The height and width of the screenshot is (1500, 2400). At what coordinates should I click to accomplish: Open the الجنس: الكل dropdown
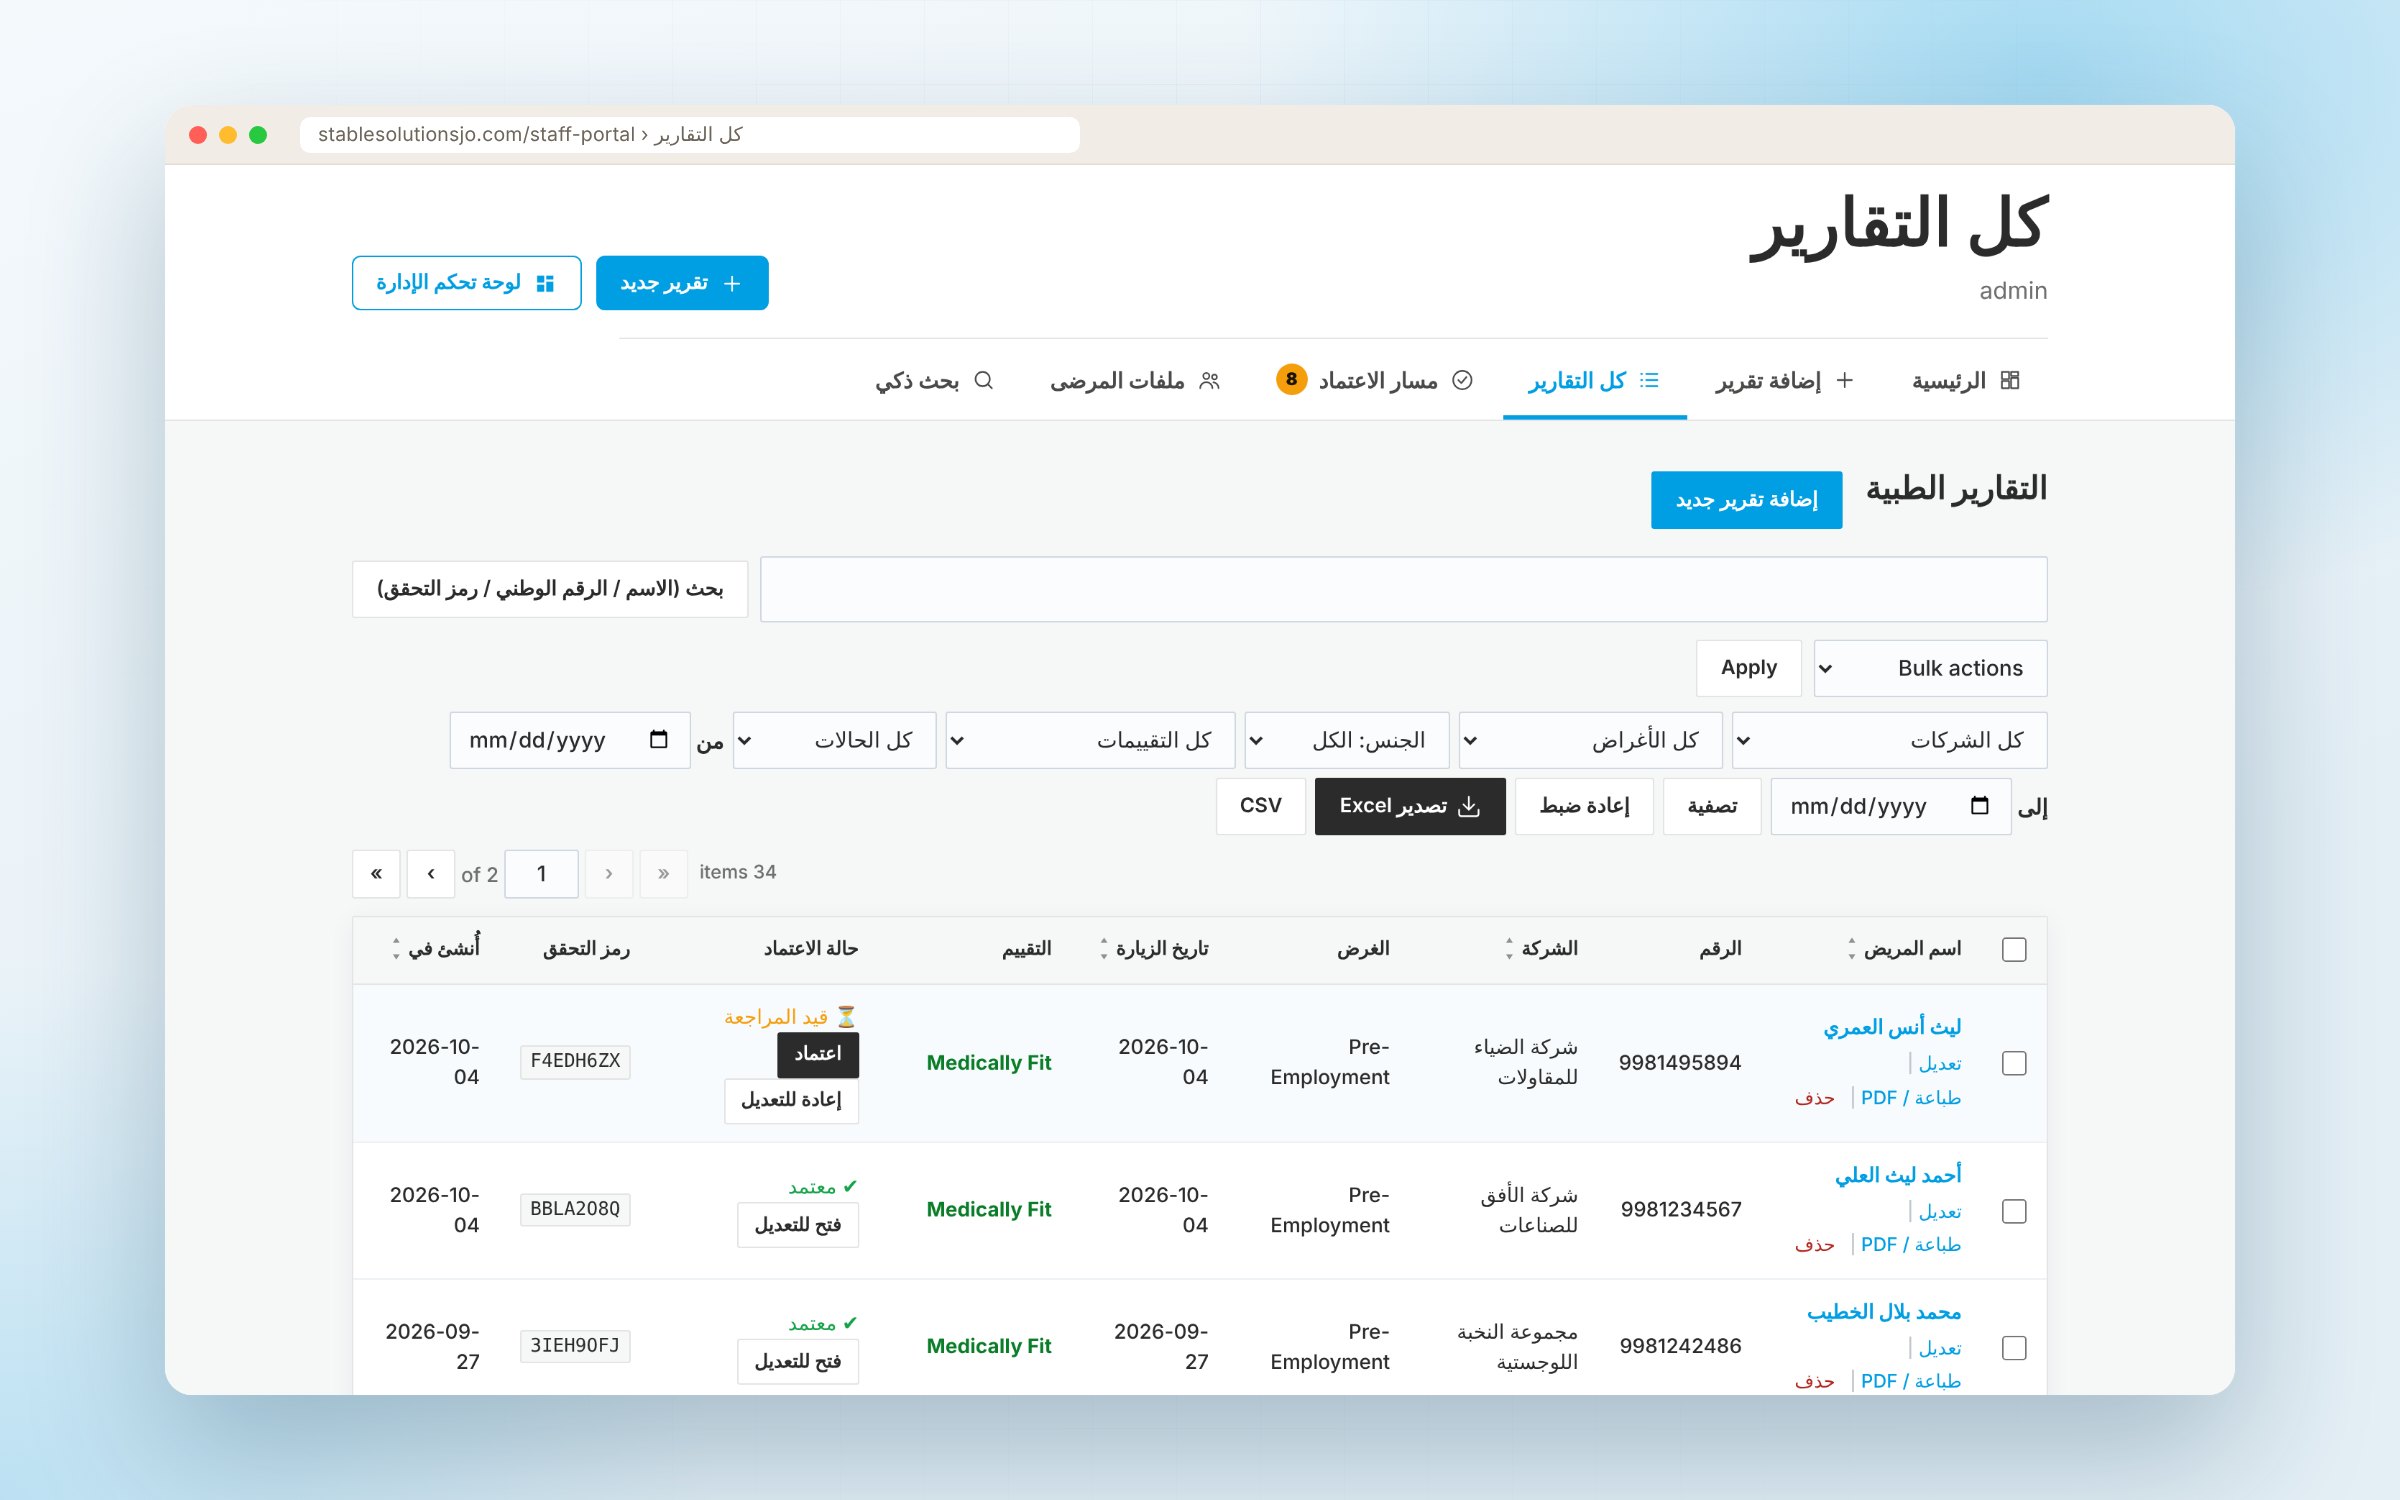coord(1347,740)
